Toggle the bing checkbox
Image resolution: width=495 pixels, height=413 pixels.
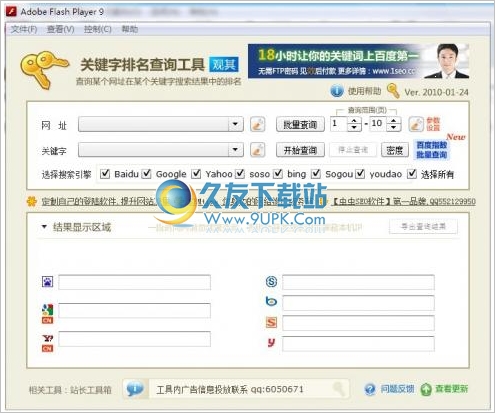278,174
